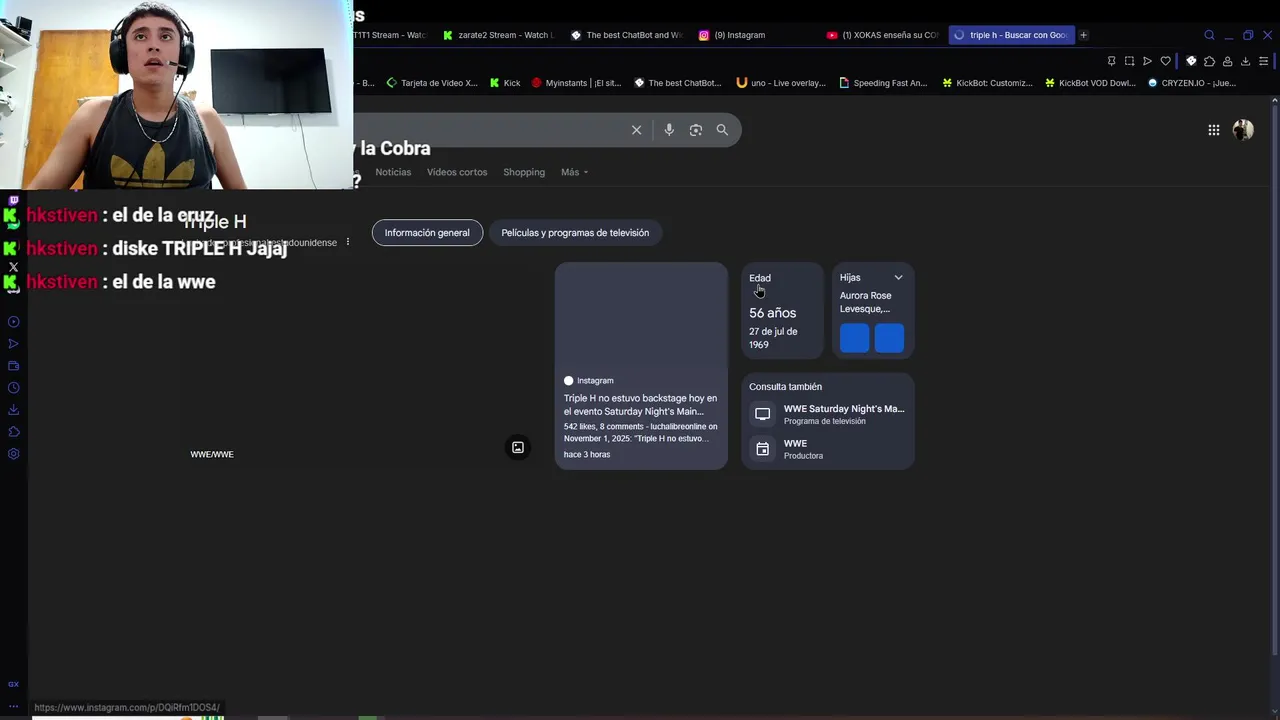Open the KickBot: Customiz... bookmark
Image resolution: width=1280 pixels, height=720 pixels.
[x=987, y=83]
